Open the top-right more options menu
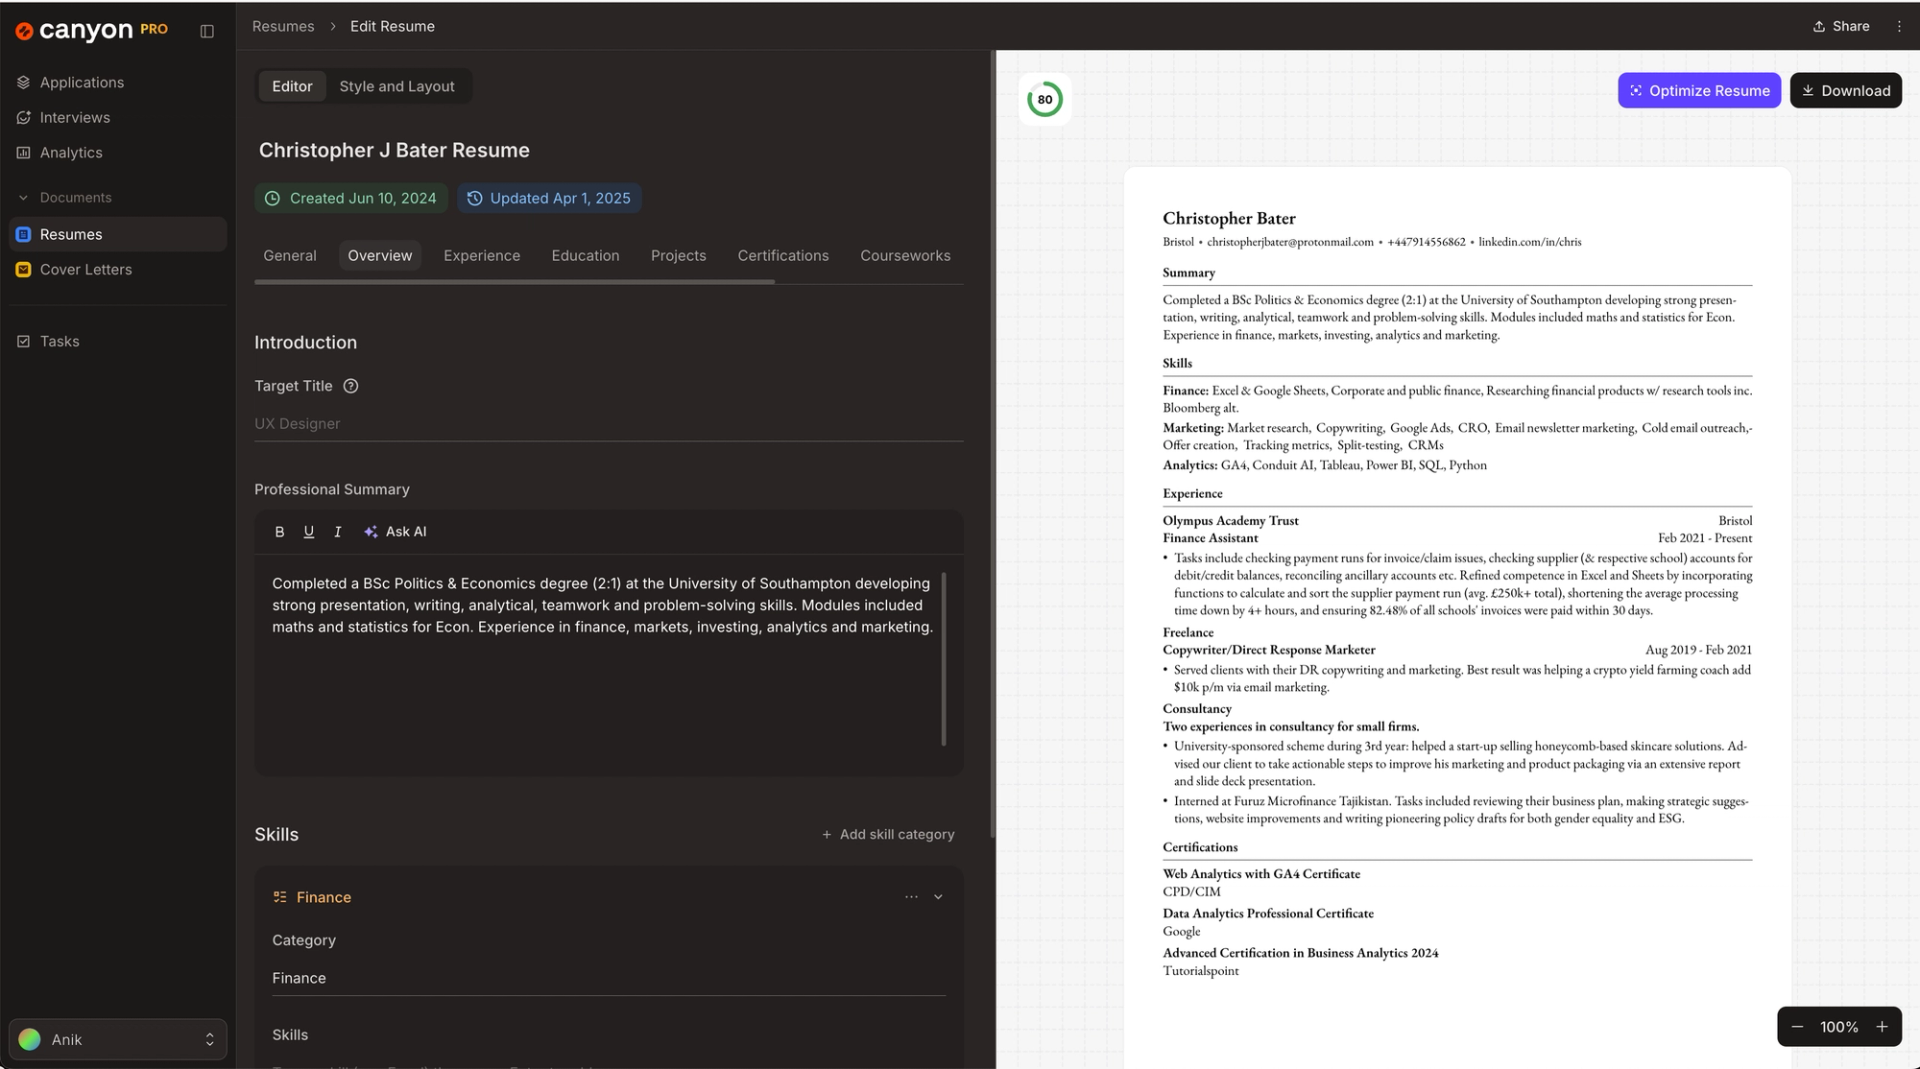Viewport: 1920px width, 1069px height. pos(1899,26)
